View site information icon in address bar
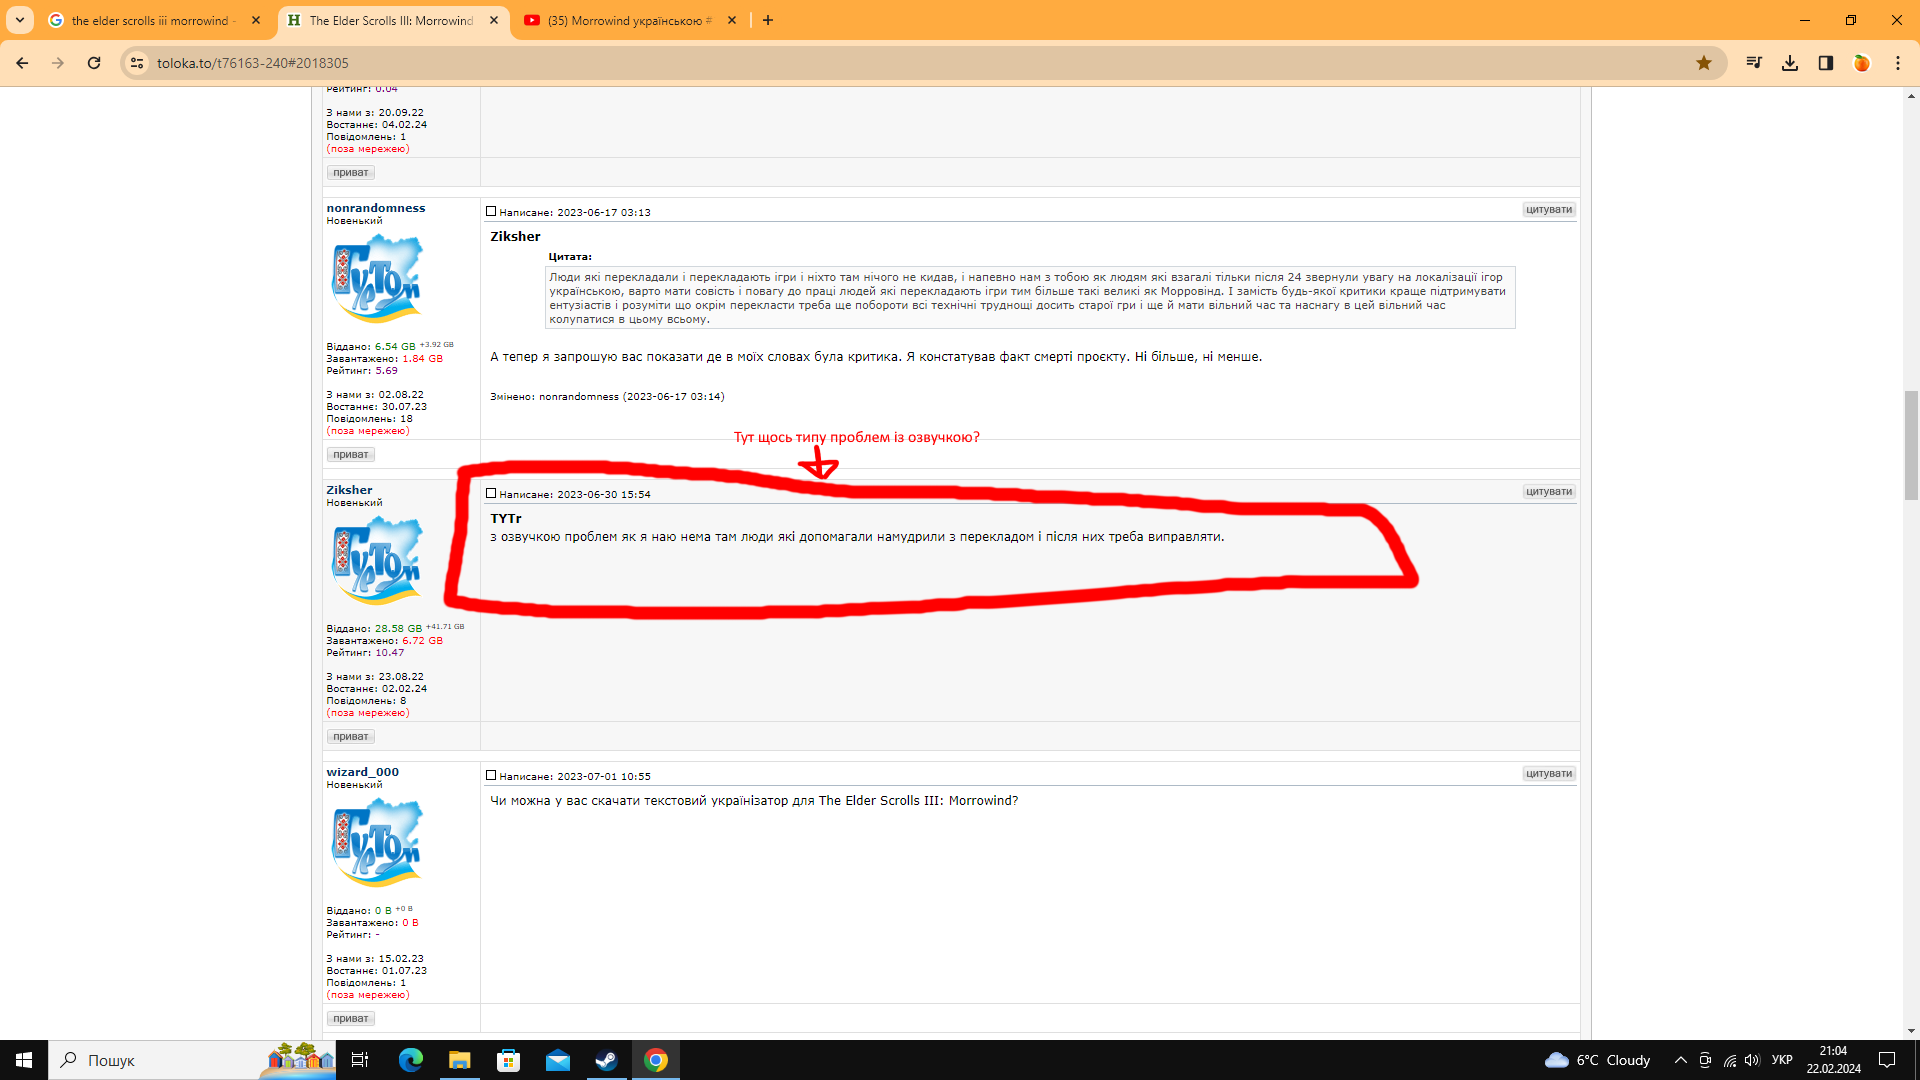Screen dimensions: 1920x1080 [x=138, y=63]
